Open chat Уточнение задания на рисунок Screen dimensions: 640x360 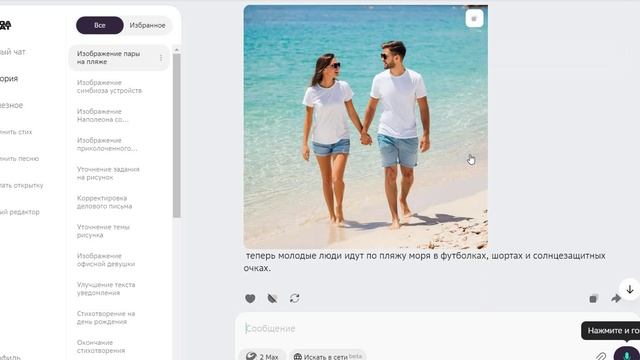point(108,173)
